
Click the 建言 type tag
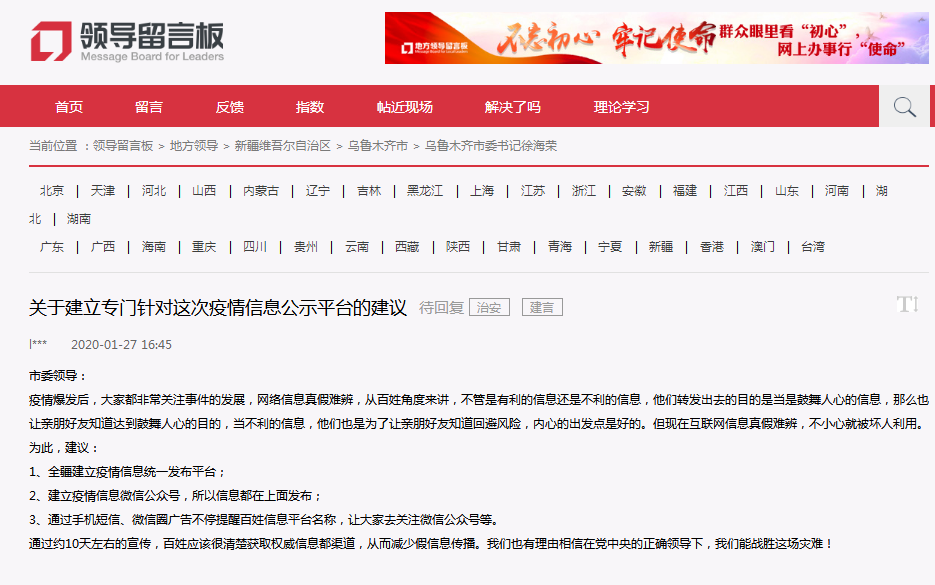click(542, 308)
